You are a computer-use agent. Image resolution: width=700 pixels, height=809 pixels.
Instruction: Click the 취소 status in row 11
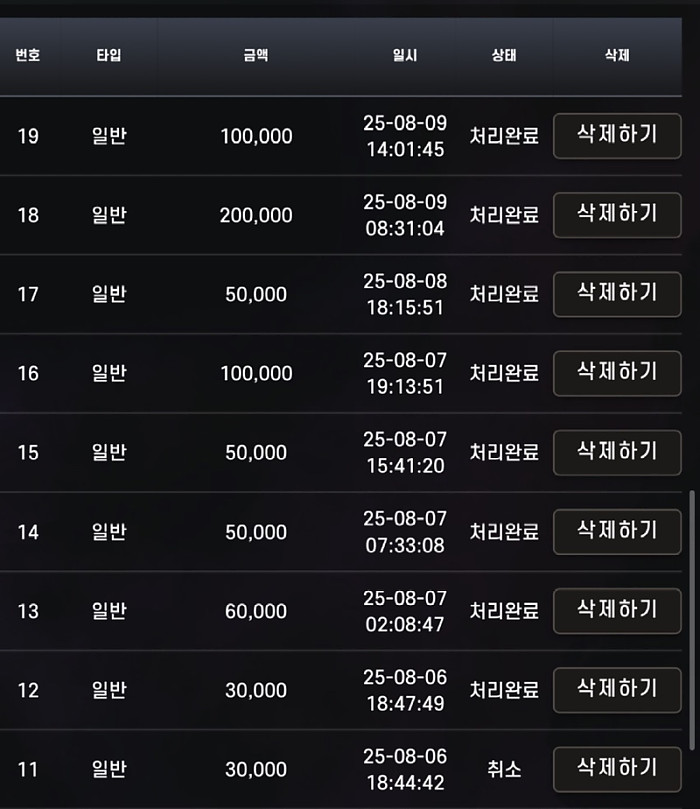(x=504, y=769)
